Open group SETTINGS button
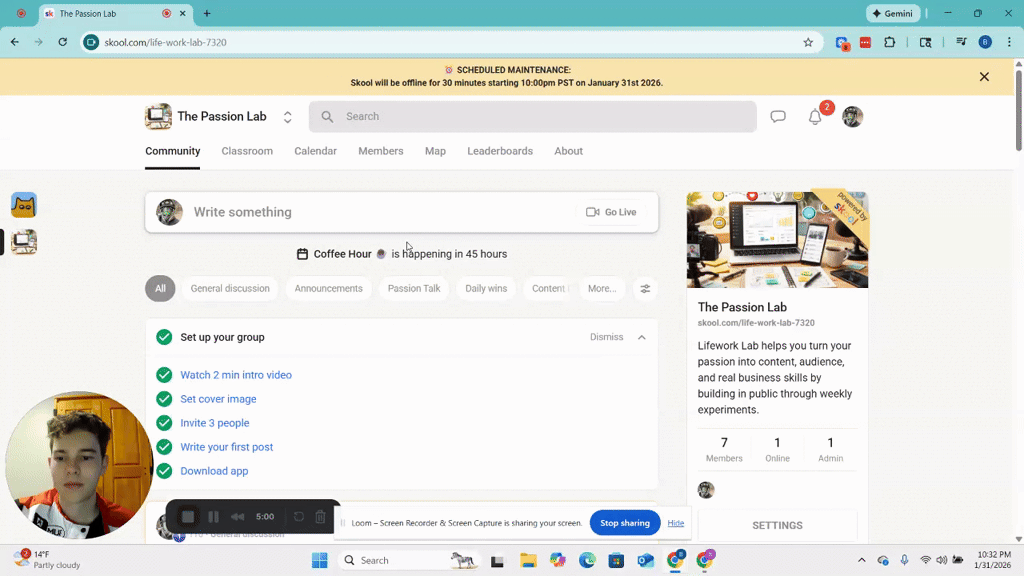This screenshot has width=1024, height=576. click(x=777, y=526)
